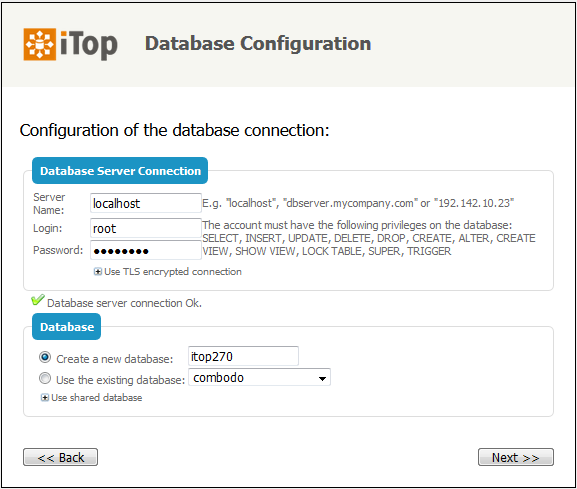Click inside the Password field
The width and height of the screenshot is (577, 489).
click(x=146, y=251)
